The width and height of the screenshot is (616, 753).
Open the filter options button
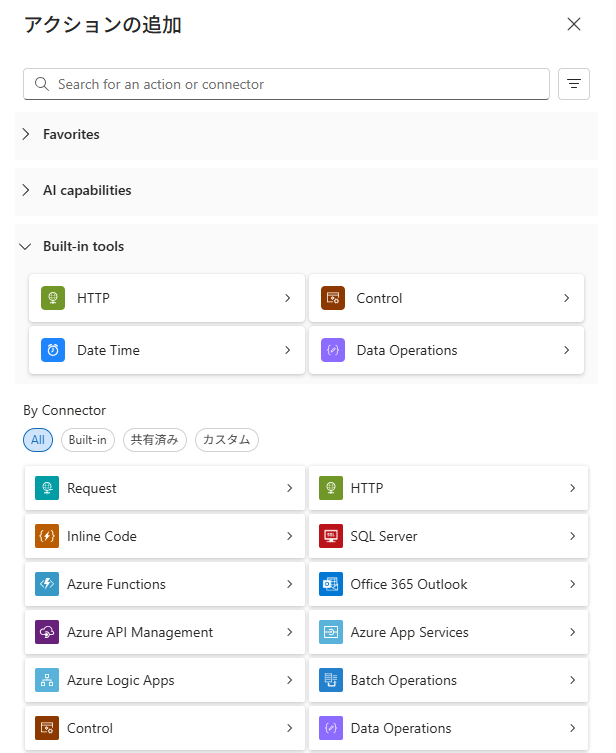tap(574, 84)
